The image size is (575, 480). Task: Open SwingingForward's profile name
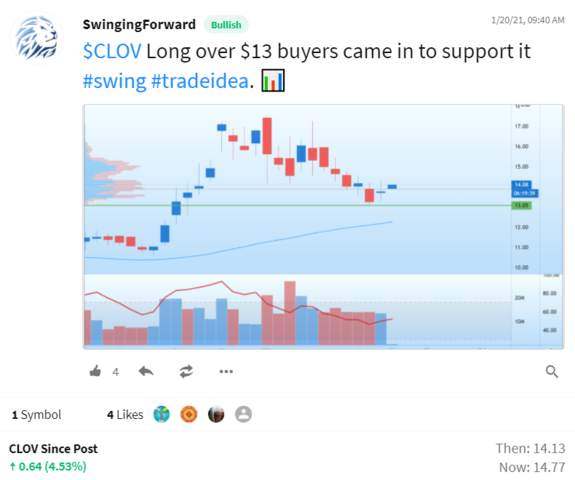[139, 25]
